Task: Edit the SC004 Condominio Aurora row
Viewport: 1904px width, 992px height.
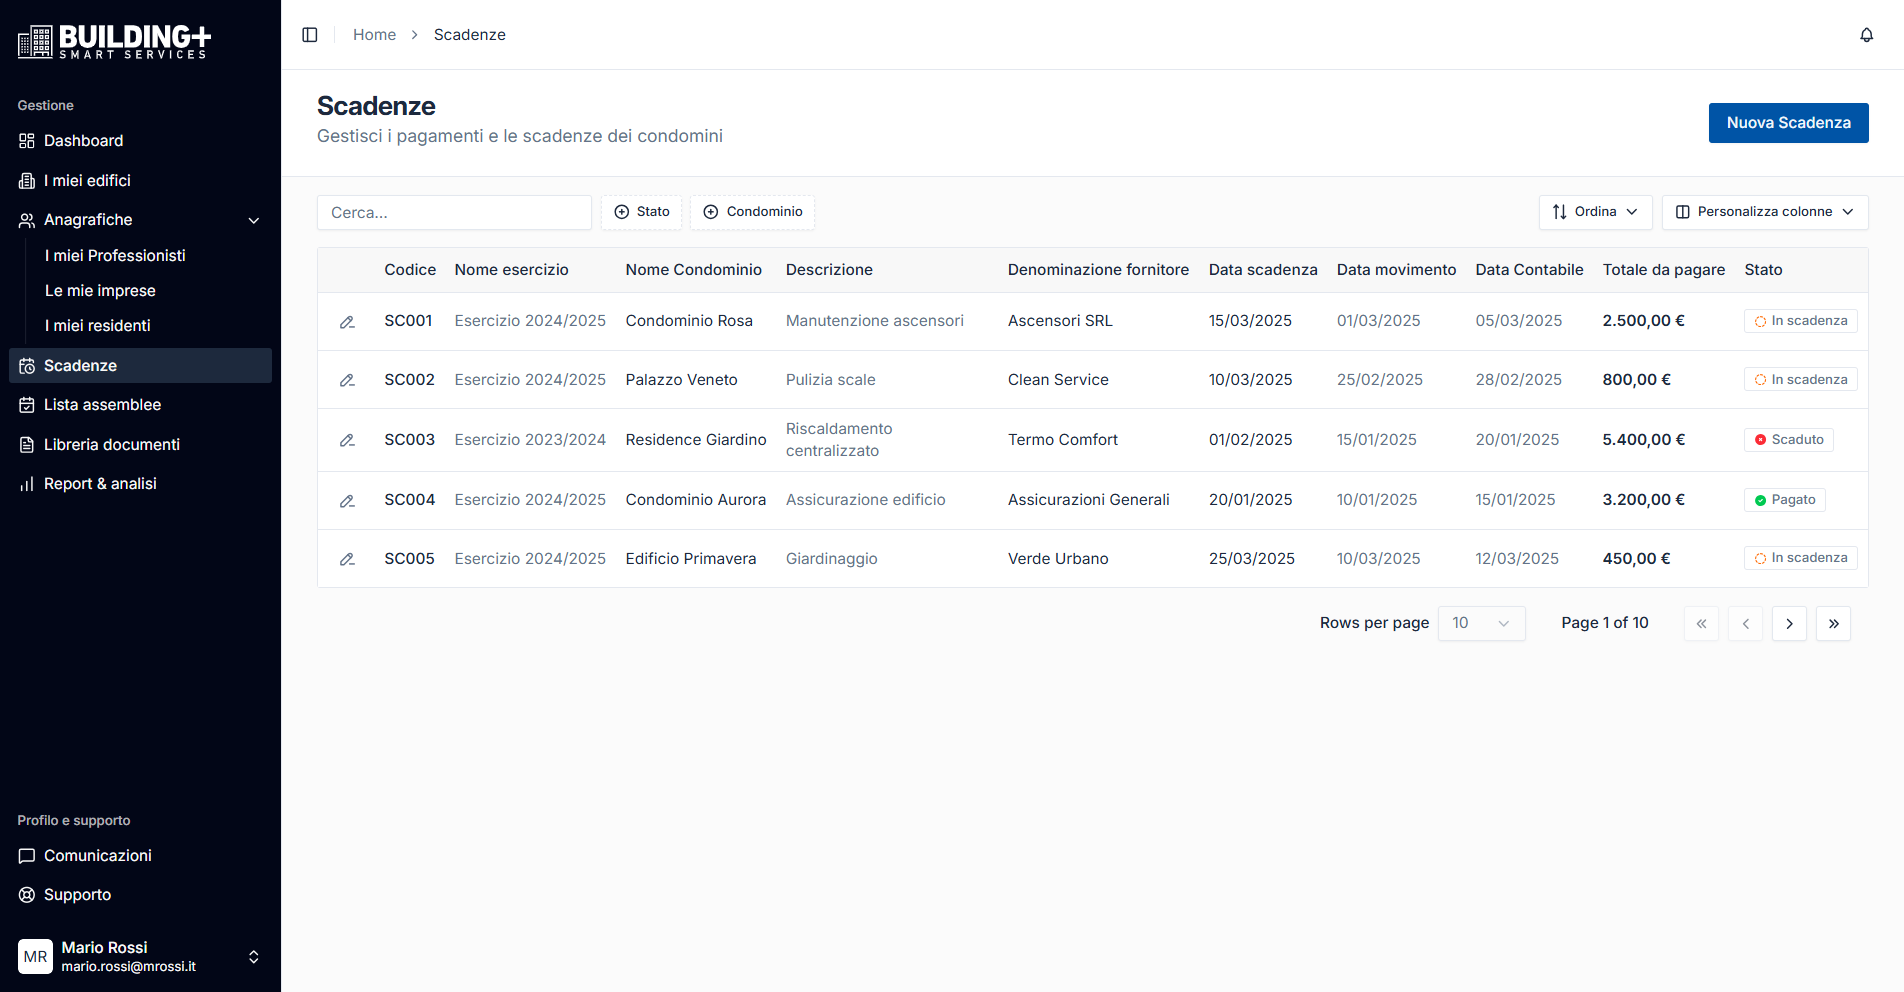Action: tap(347, 500)
